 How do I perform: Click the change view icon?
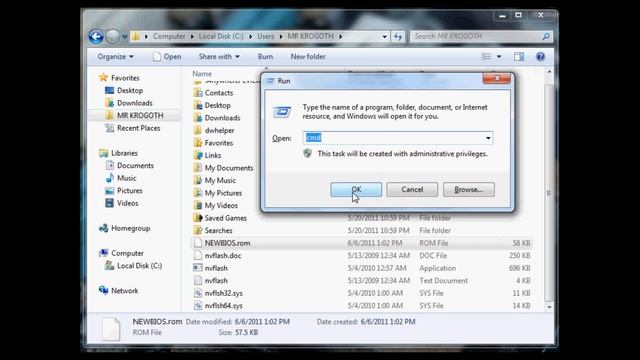[486, 57]
